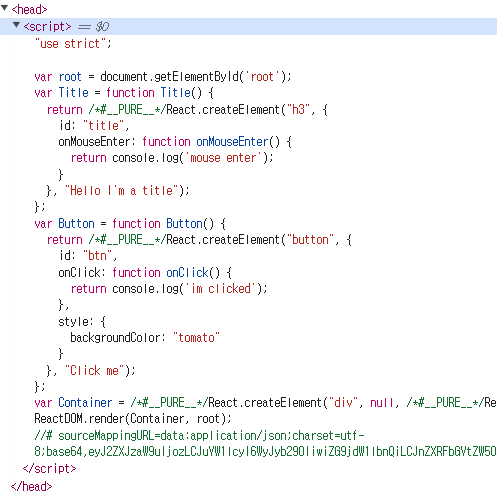This screenshot has height=498, width=497.
Task: Select the highlighted <script> tag
Action: click(47, 26)
